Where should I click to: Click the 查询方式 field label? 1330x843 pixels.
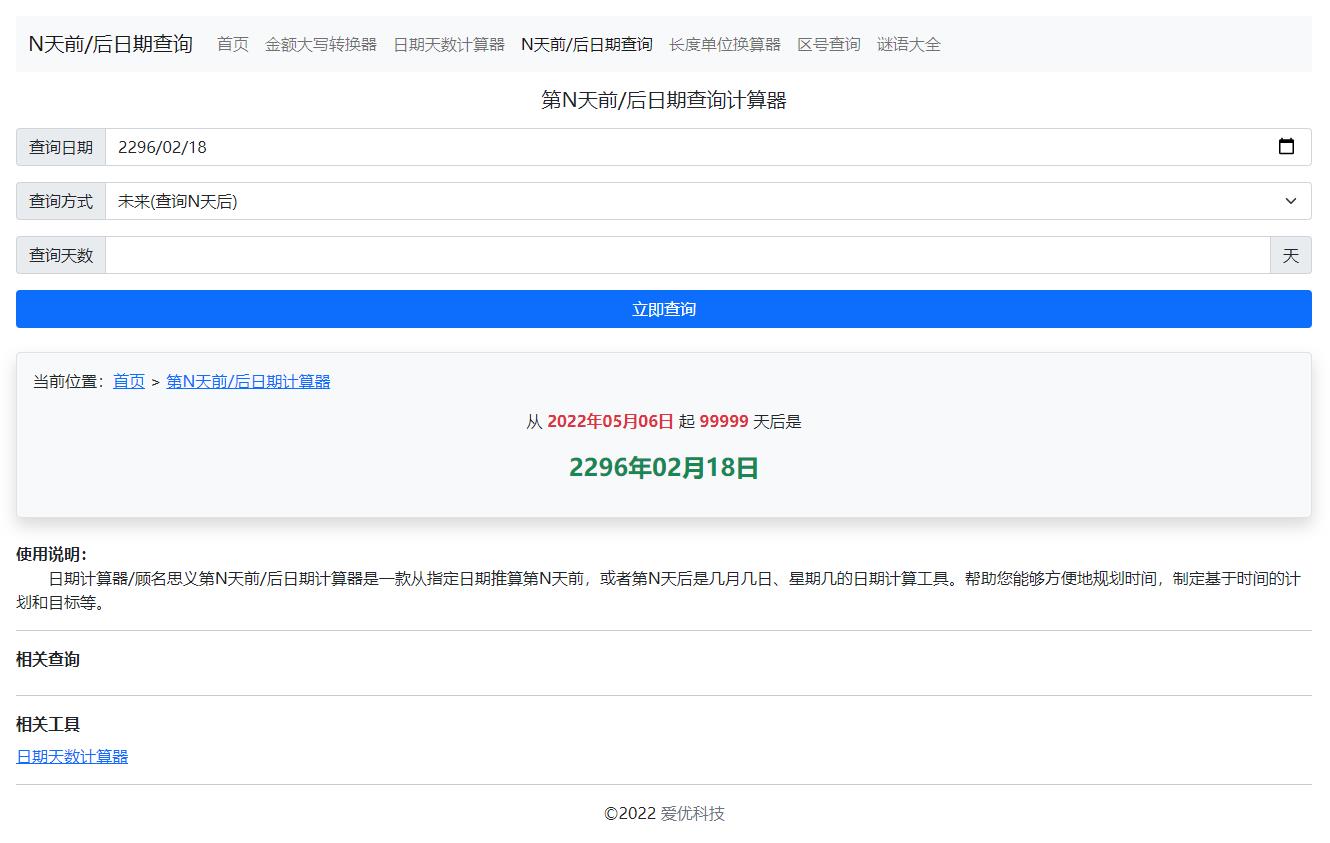(x=61, y=201)
